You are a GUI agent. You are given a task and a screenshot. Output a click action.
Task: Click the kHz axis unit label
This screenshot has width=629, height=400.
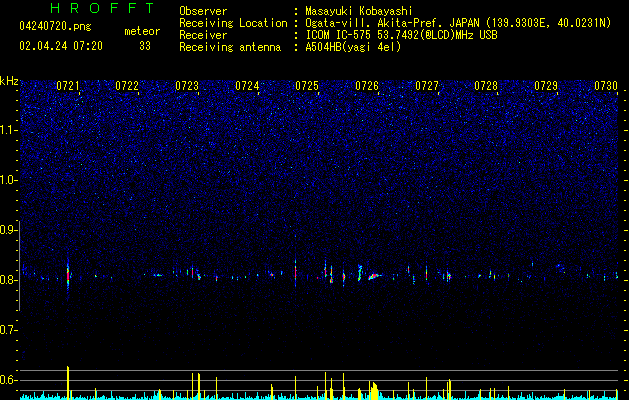pyautogui.click(x=9, y=81)
